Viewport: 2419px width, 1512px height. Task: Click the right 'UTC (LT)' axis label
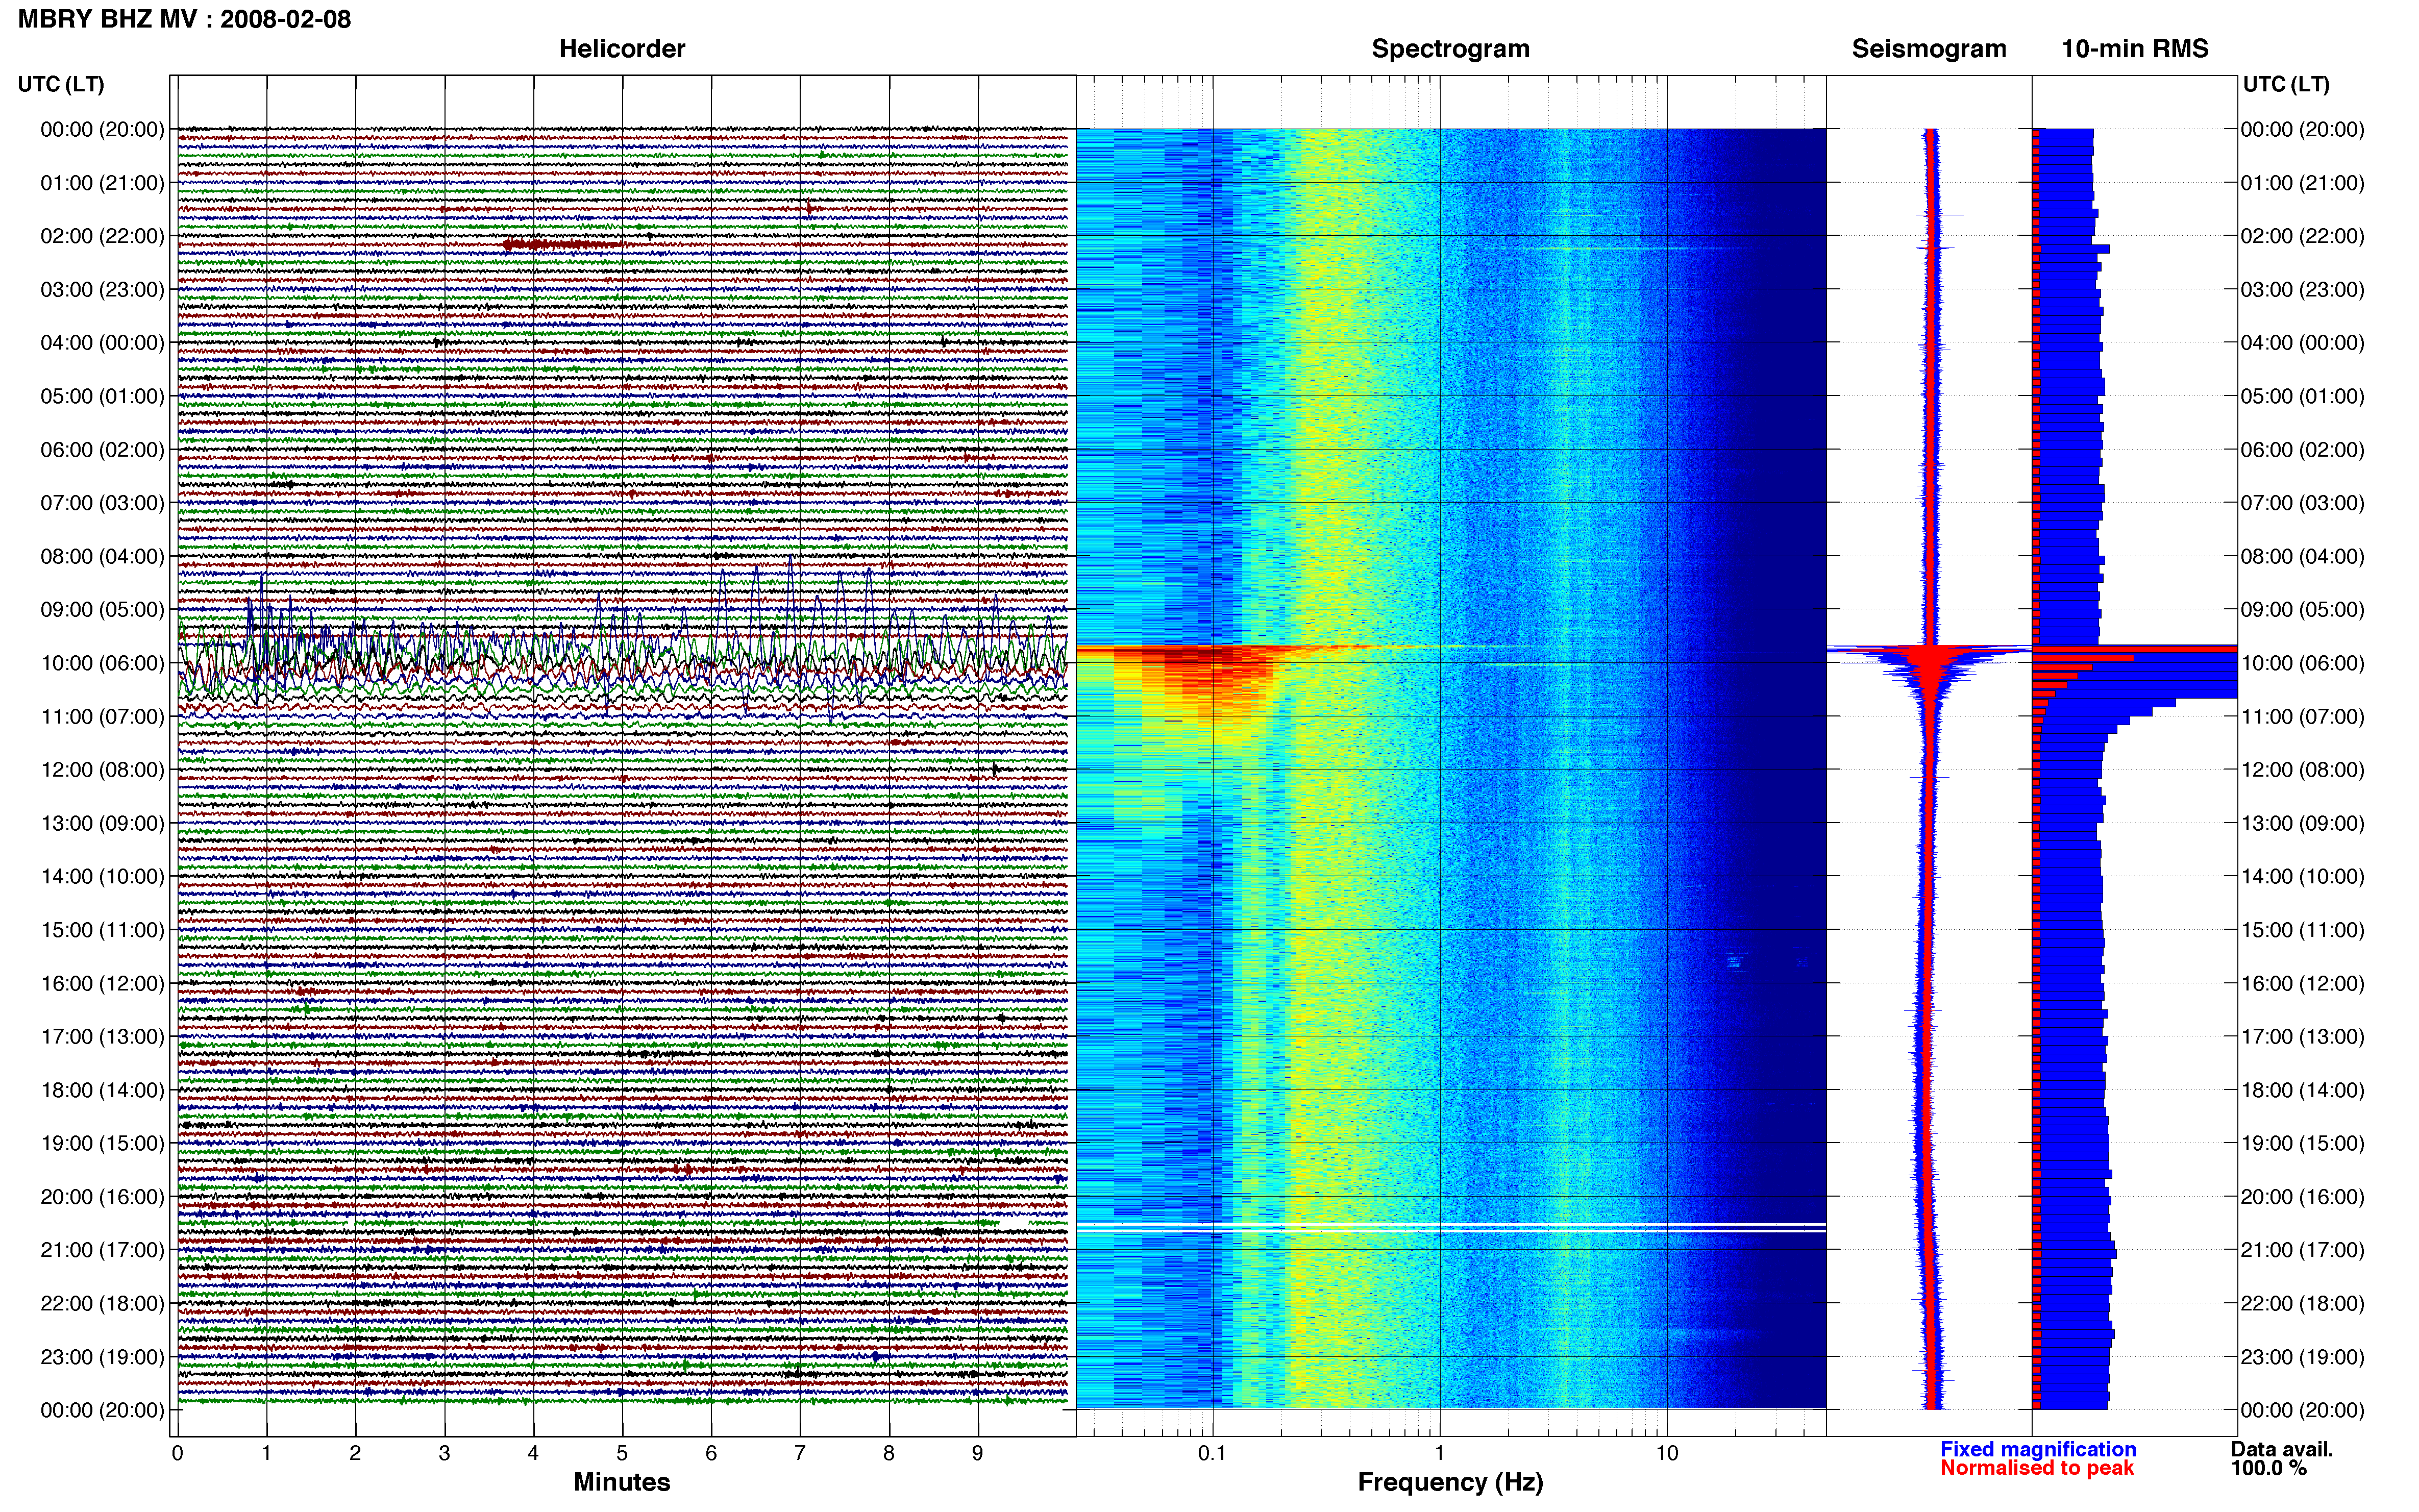coord(2286,84)
